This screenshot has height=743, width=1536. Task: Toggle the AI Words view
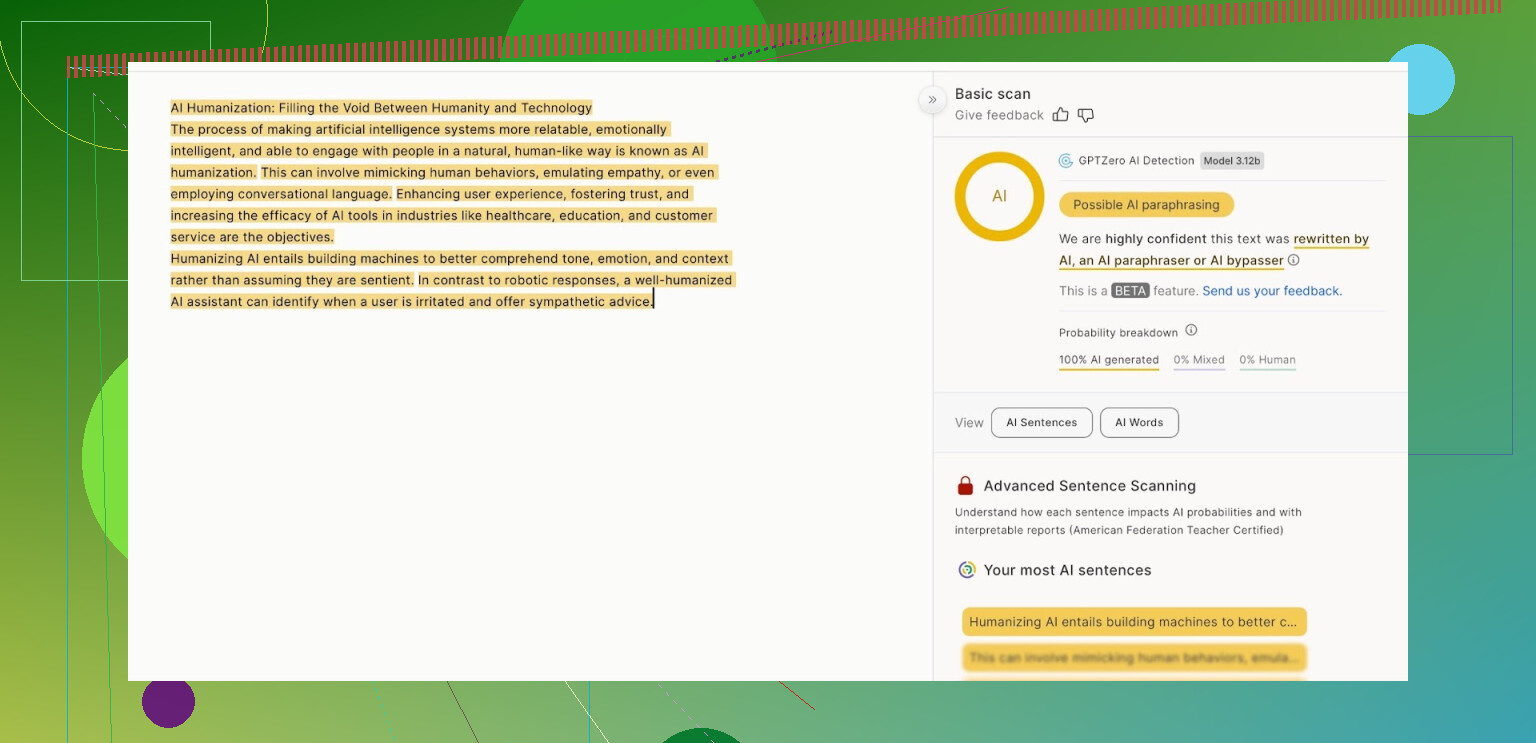(x=1139, y=423)
